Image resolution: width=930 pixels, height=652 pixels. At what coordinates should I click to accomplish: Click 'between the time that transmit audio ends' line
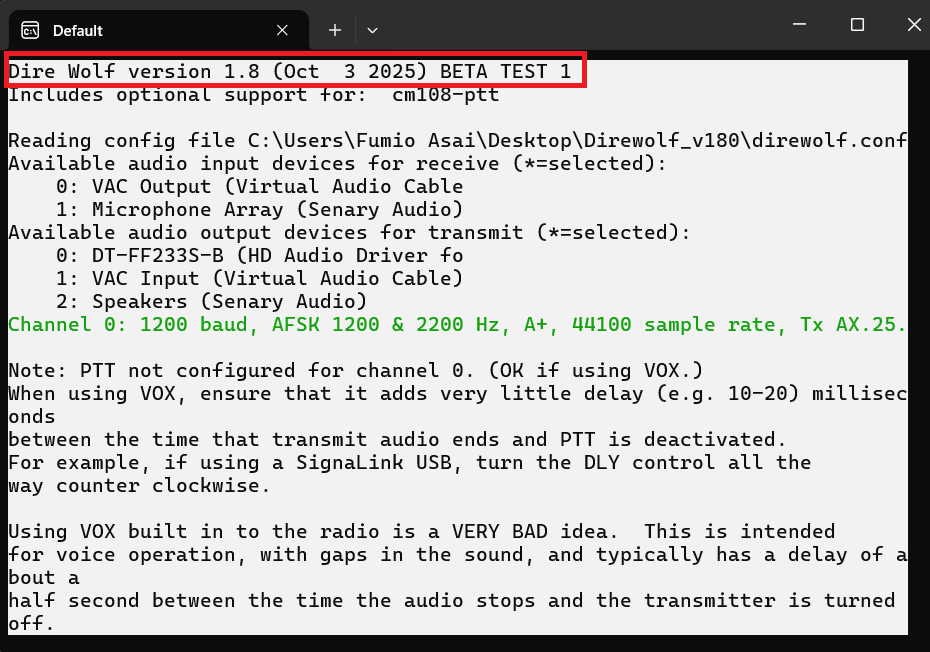point(397,440)
